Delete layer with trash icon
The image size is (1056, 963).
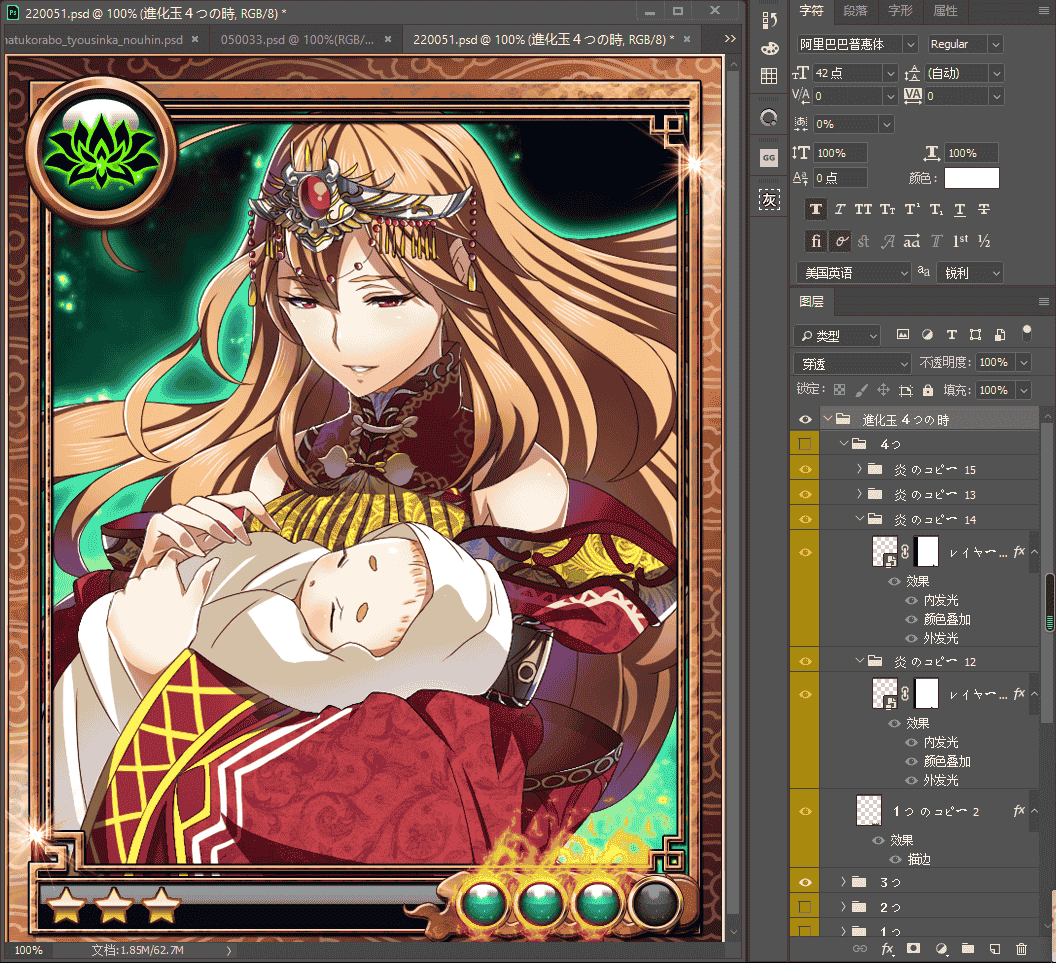(1022, 949)
